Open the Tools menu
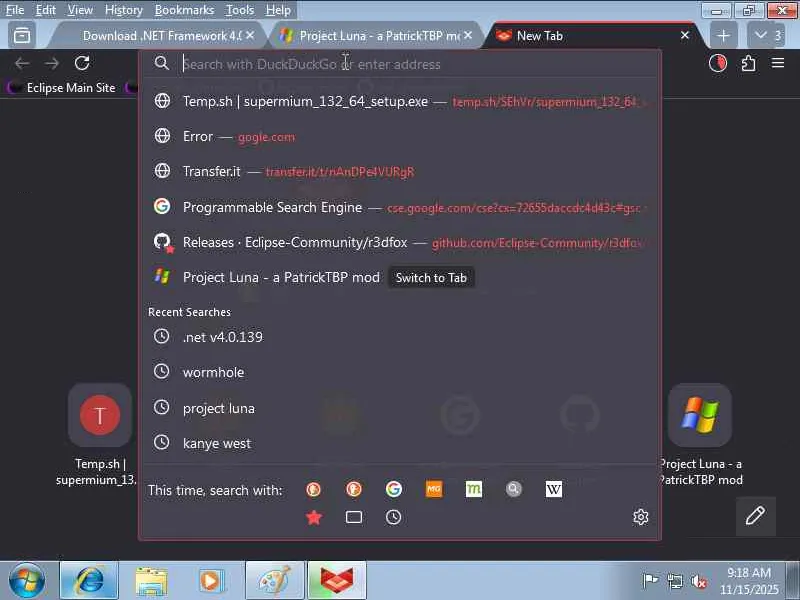The height and width of the screenshot is (600, 800). tap(240, 10)
